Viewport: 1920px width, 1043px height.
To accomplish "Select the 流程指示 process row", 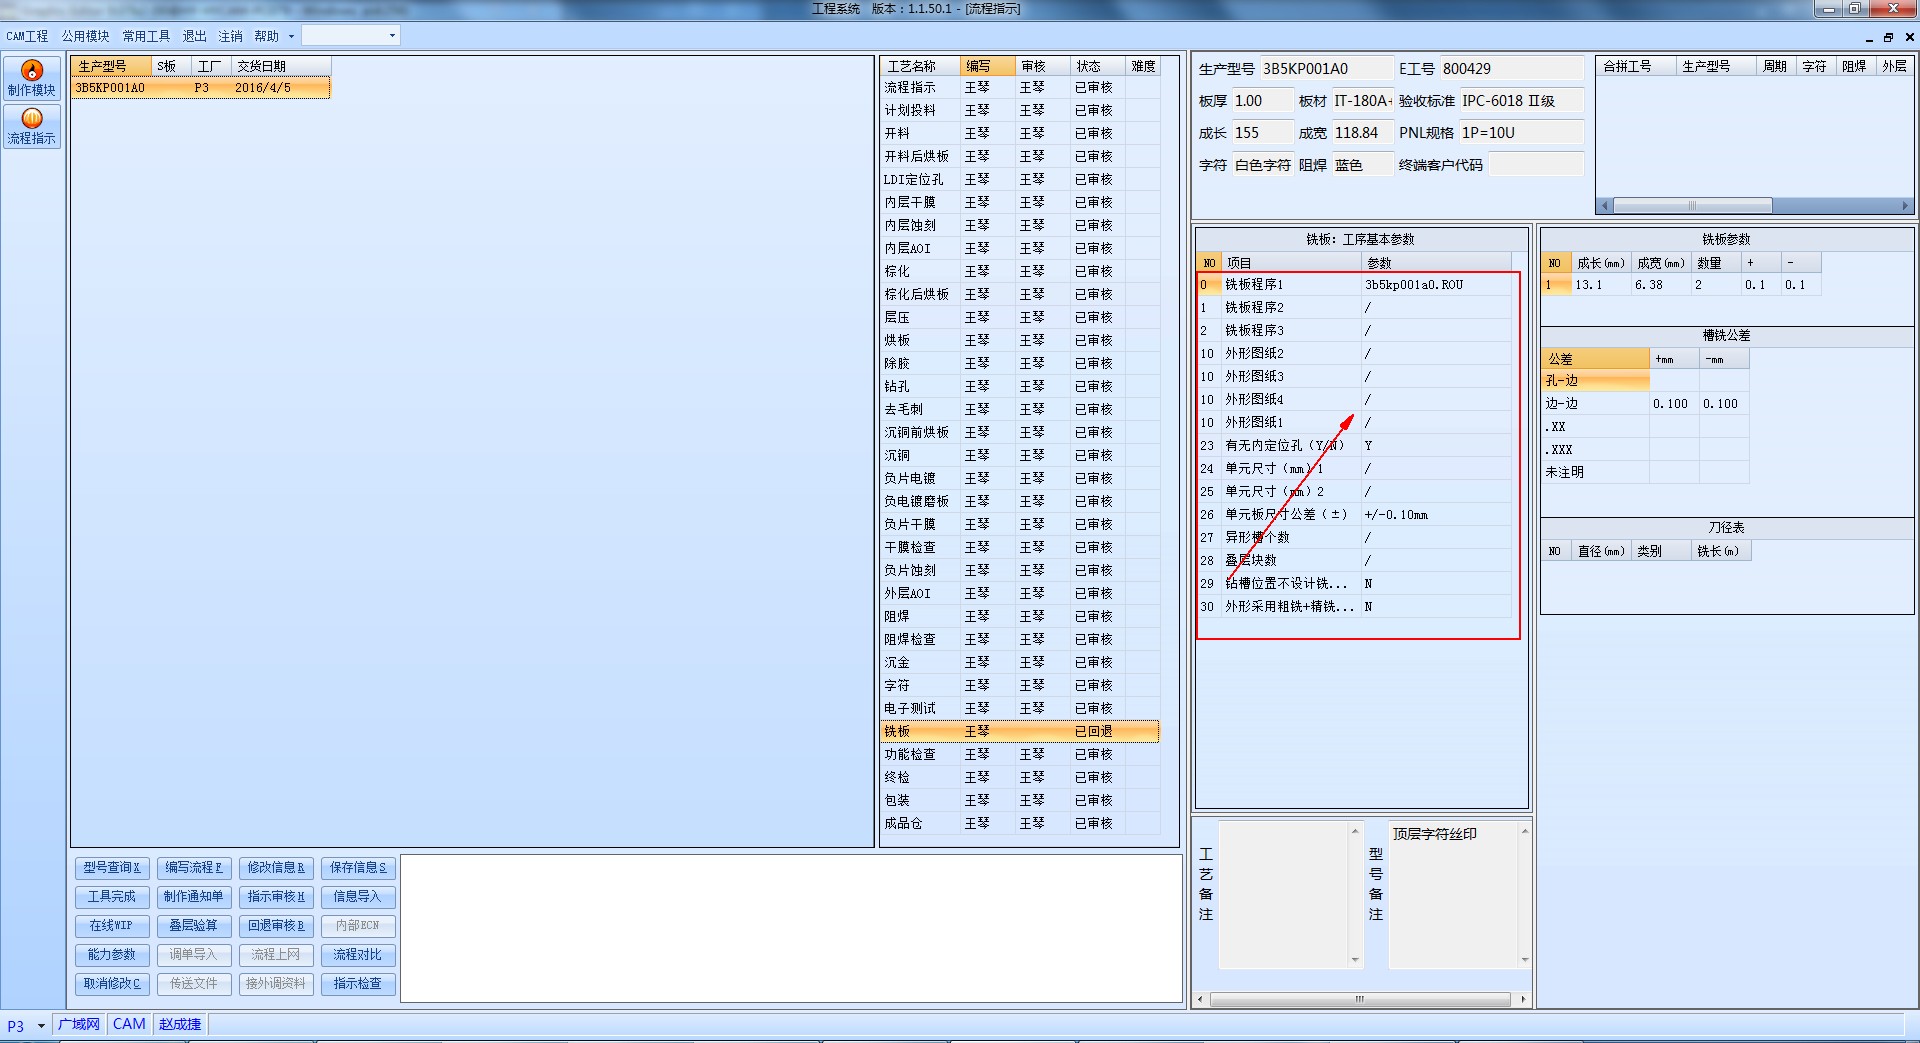I will [1020, 88].
